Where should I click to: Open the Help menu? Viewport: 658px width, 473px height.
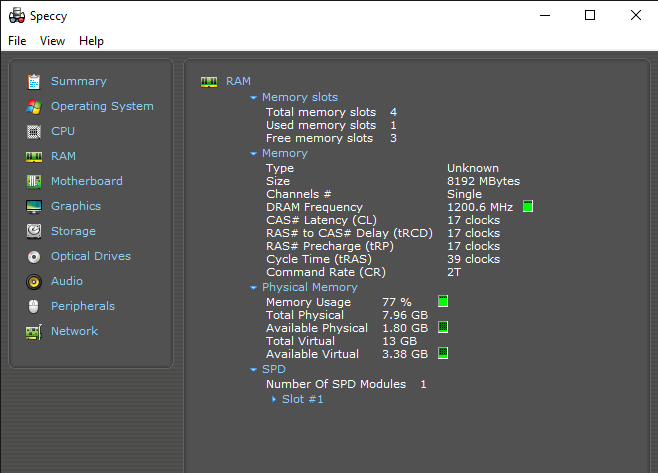(91, 41)
